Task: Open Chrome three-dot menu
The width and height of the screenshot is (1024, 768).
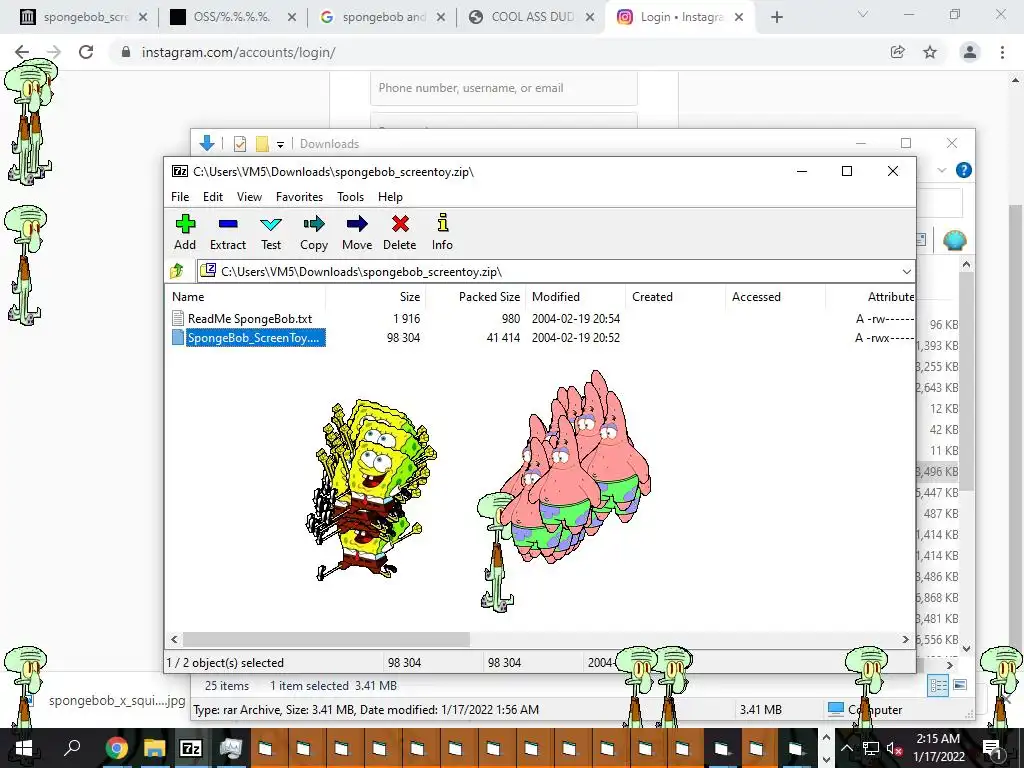Action: 1002,52
